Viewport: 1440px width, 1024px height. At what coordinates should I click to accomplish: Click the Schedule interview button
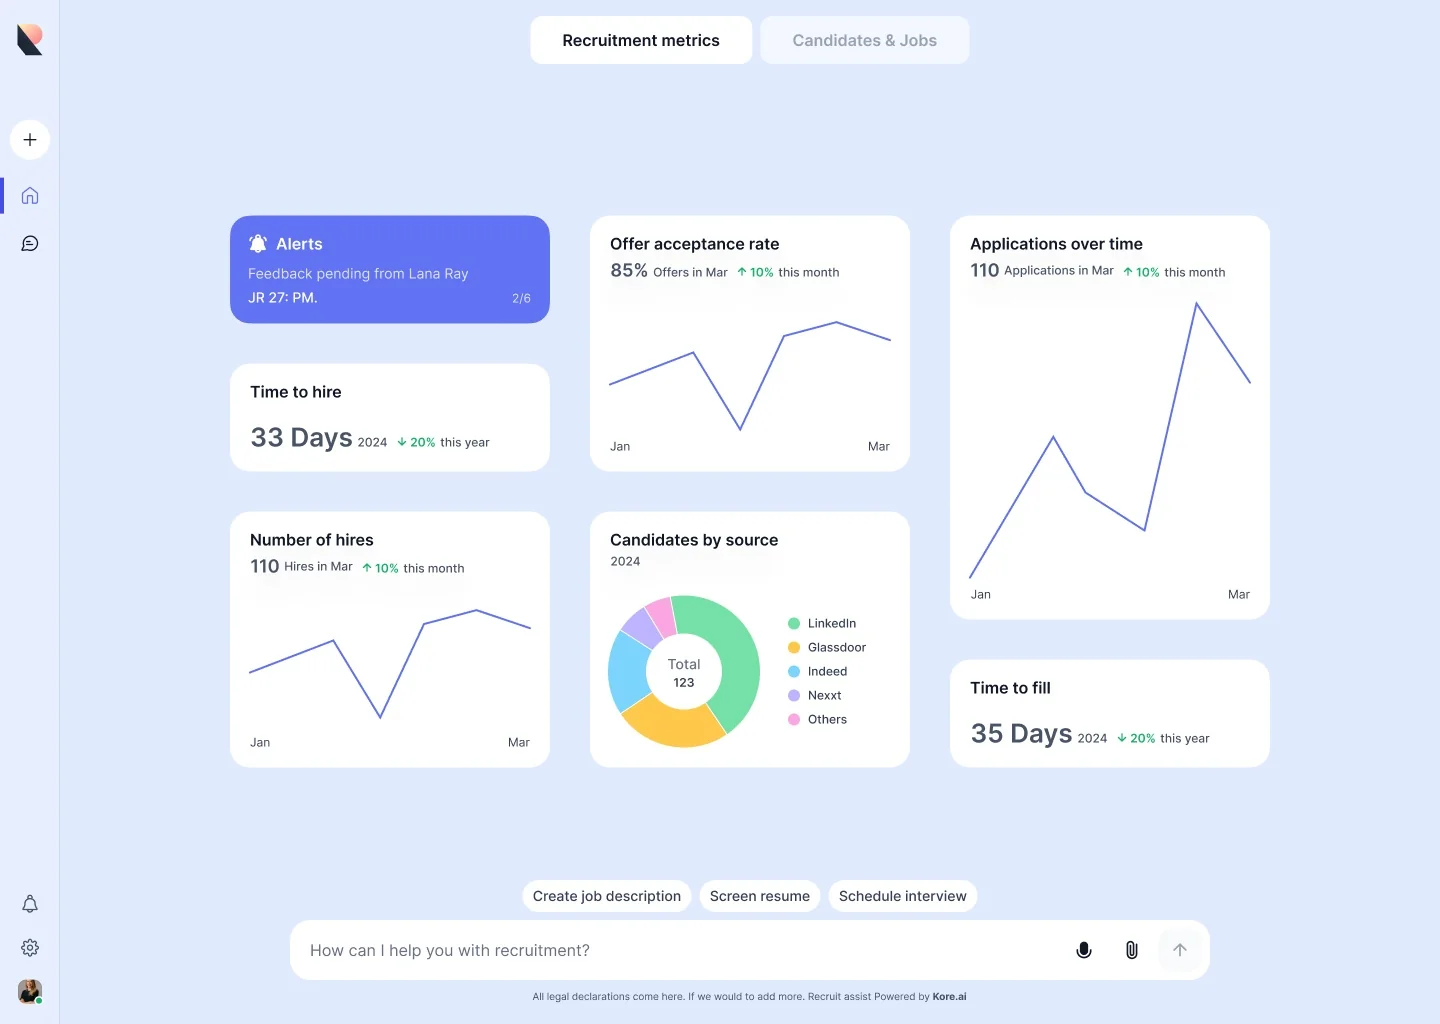click(902, 896)
